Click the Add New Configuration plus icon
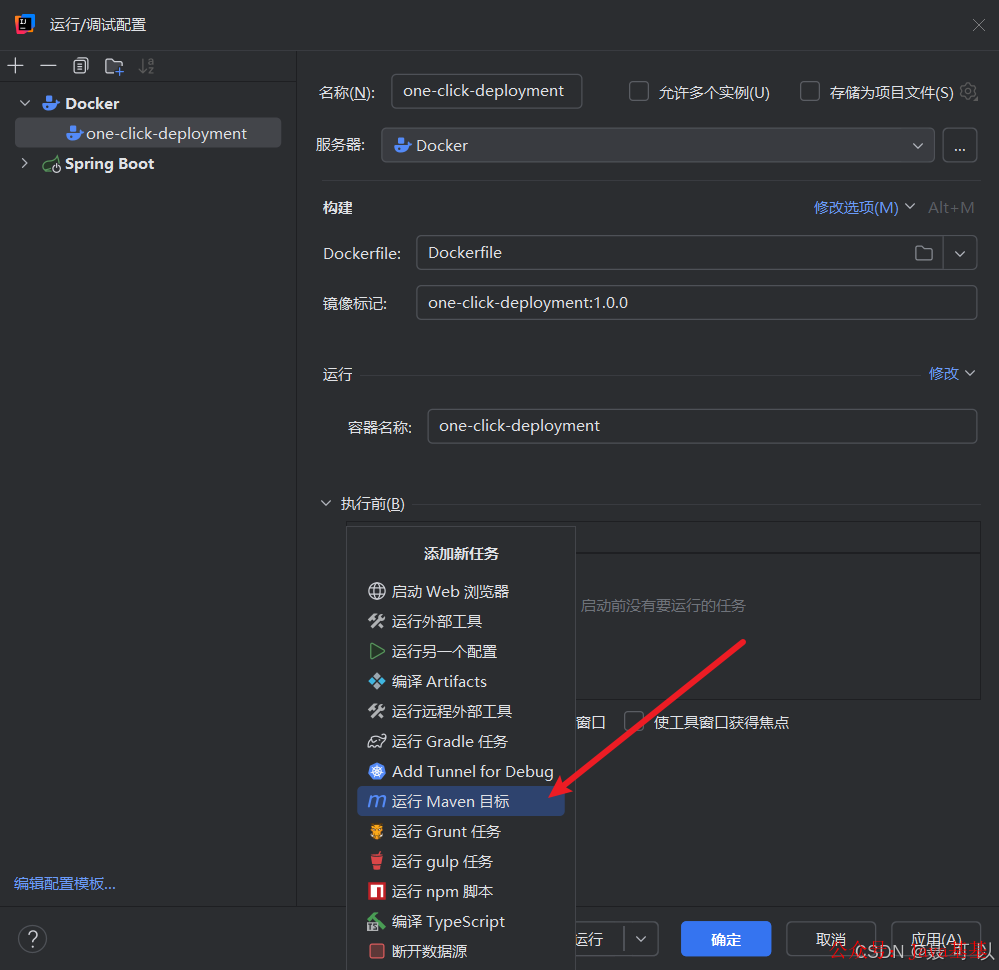999x970 pixels. point(15,66)
